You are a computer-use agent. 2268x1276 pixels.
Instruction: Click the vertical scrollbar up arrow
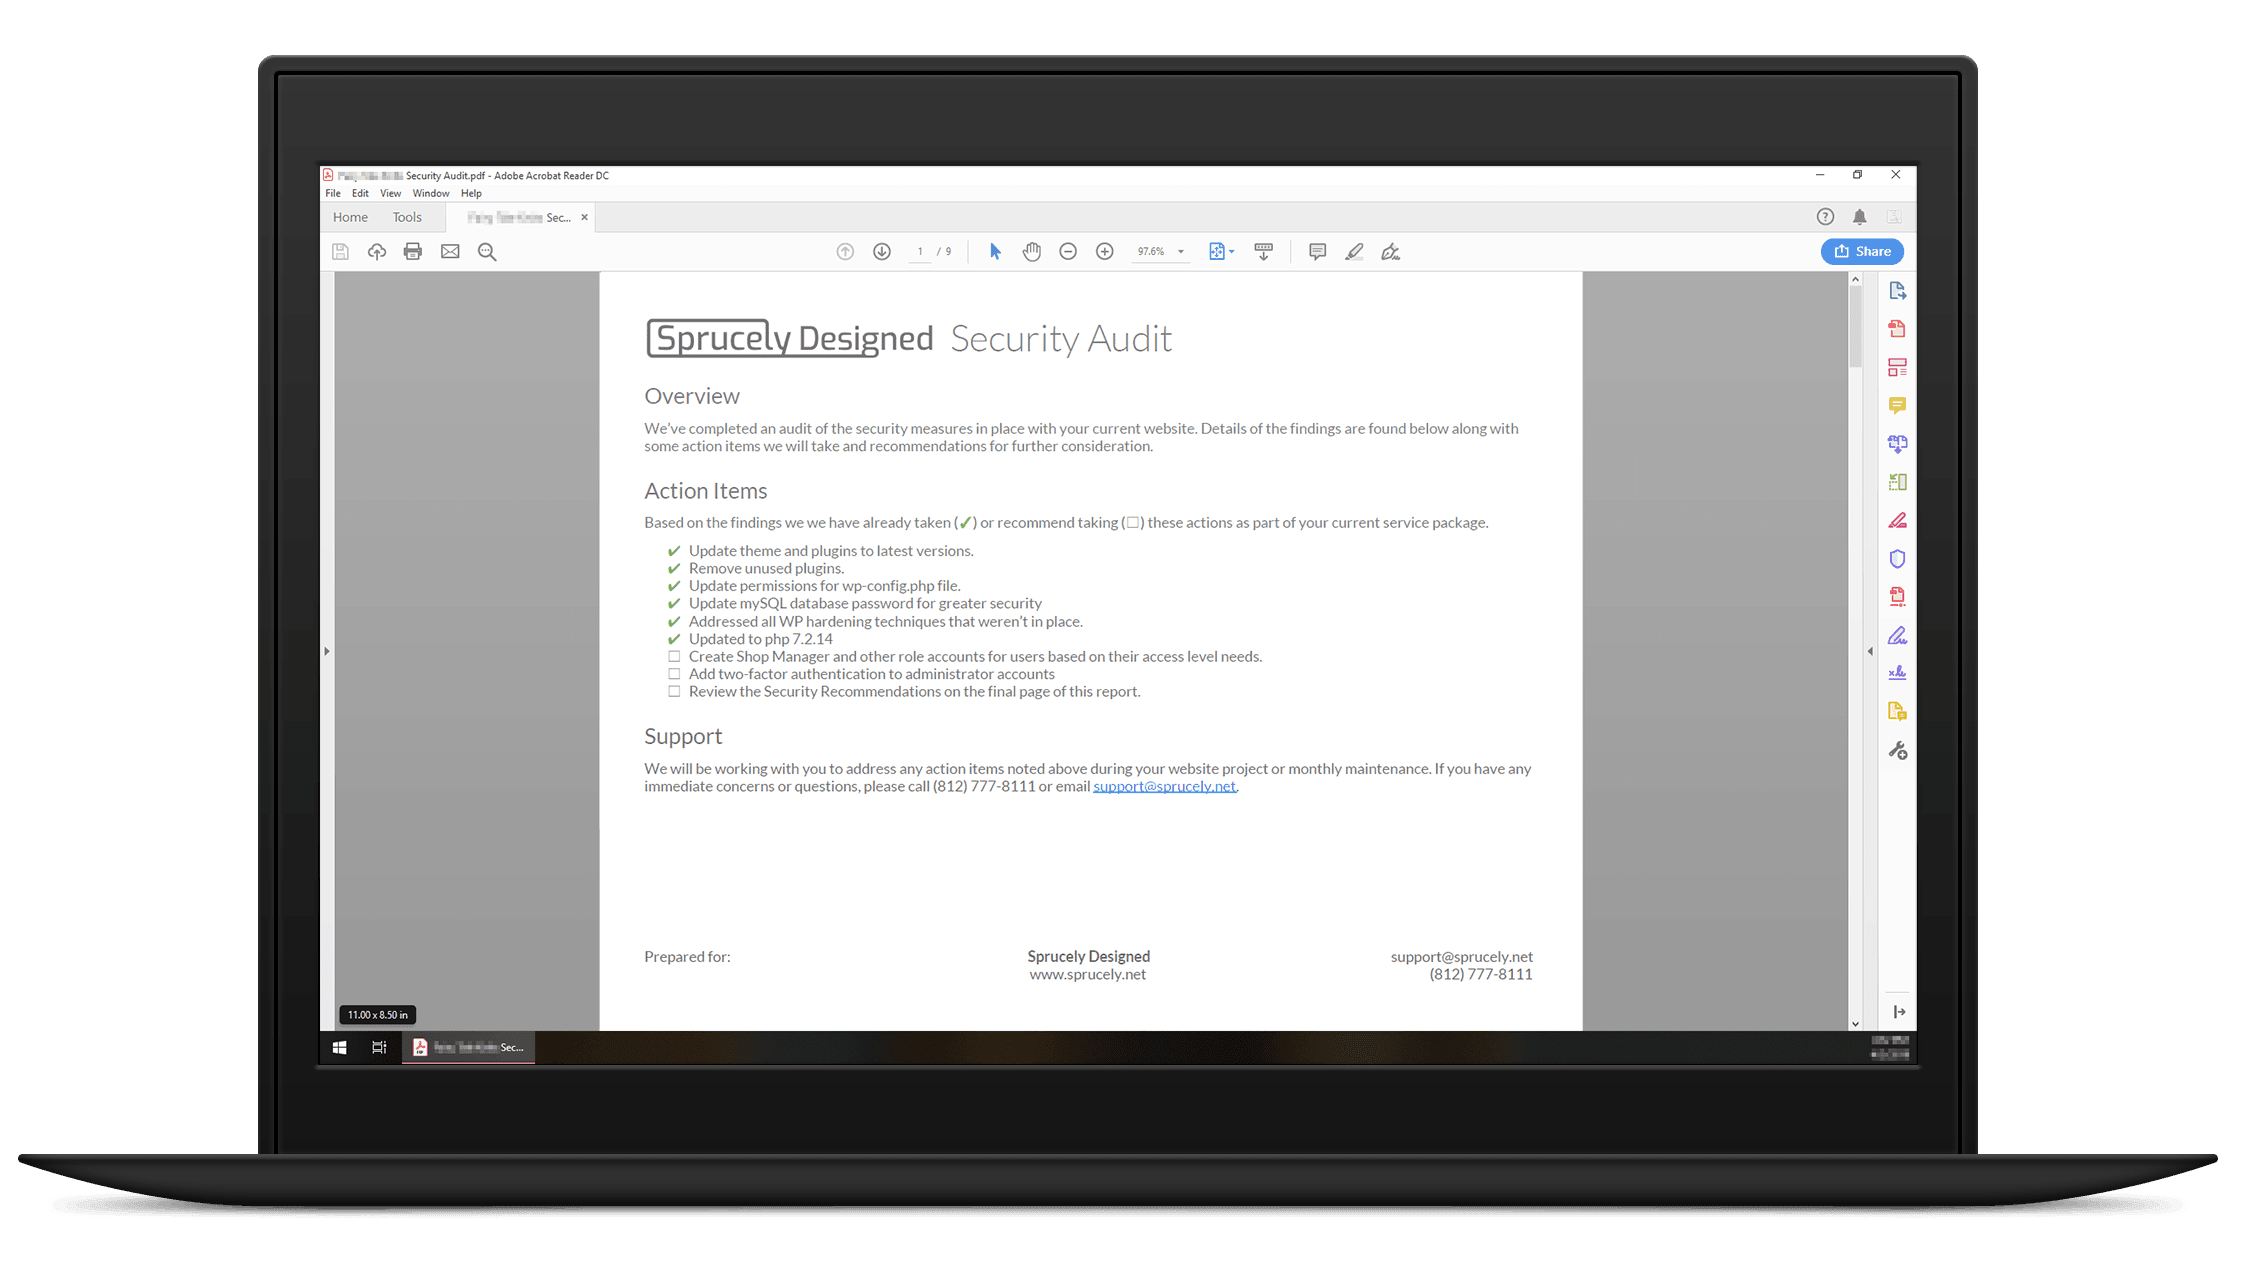[1855, 280]
